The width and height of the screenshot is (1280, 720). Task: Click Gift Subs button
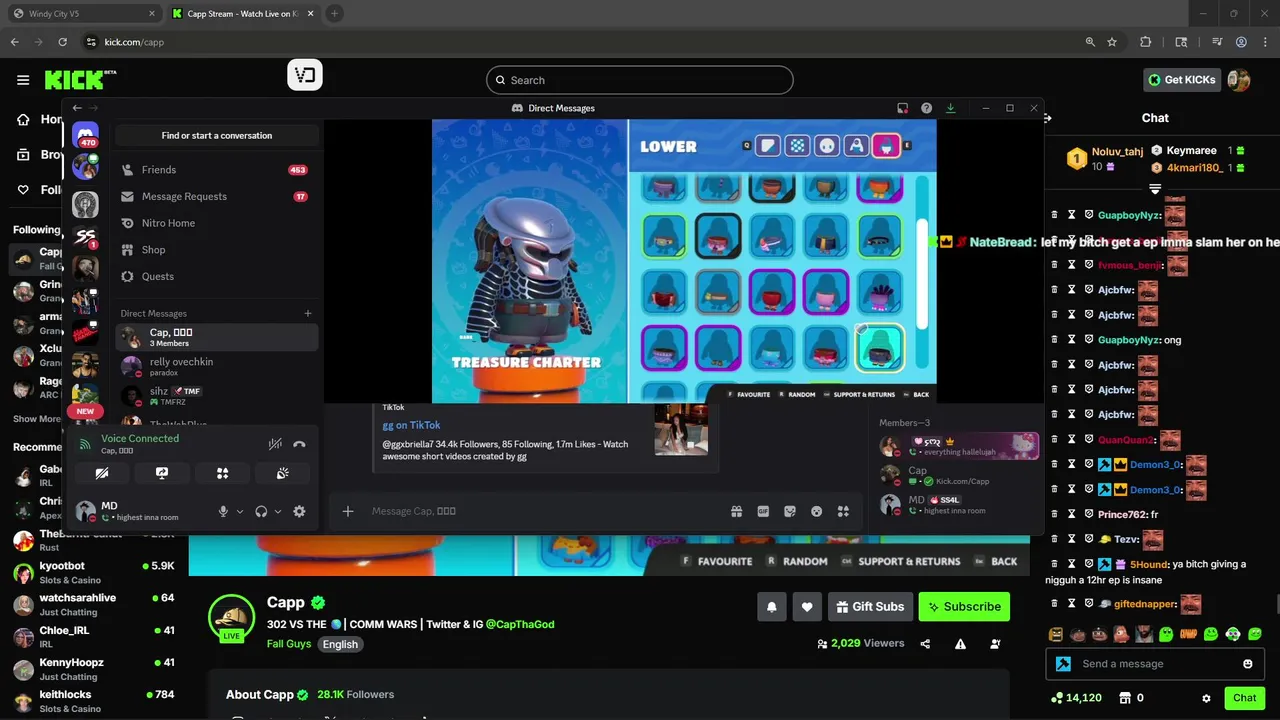tap(870, 606)
